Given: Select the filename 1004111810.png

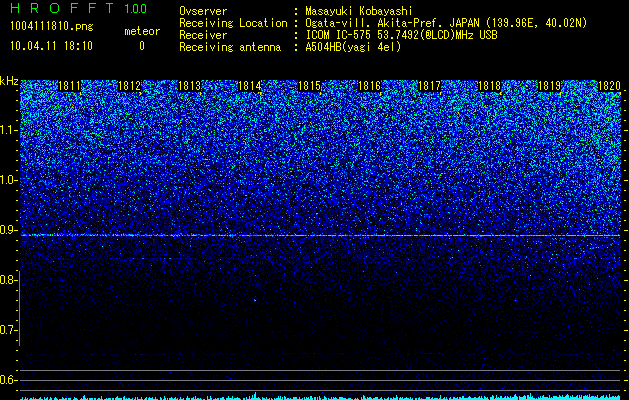Looking at the screenshot, I should tap(52, 27).
